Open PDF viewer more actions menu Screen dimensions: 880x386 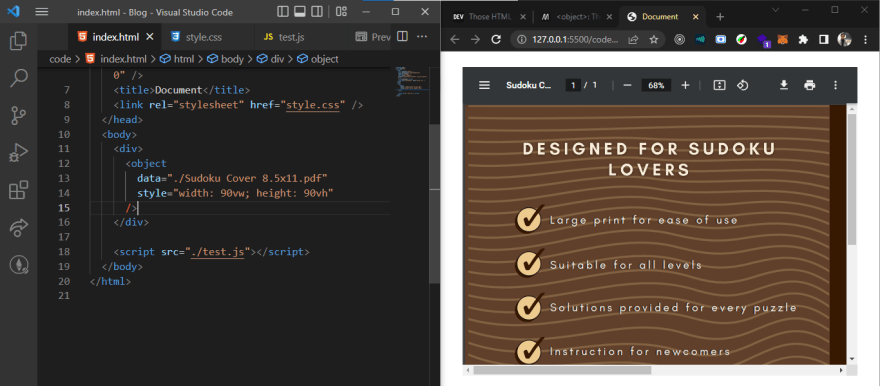[x=835, y=85]
